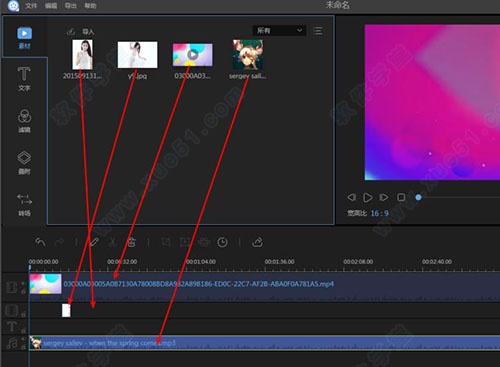Click the 00:01:04.00 mark on the ruler
The height and width of the screenshot is (367, 500).
201,262
